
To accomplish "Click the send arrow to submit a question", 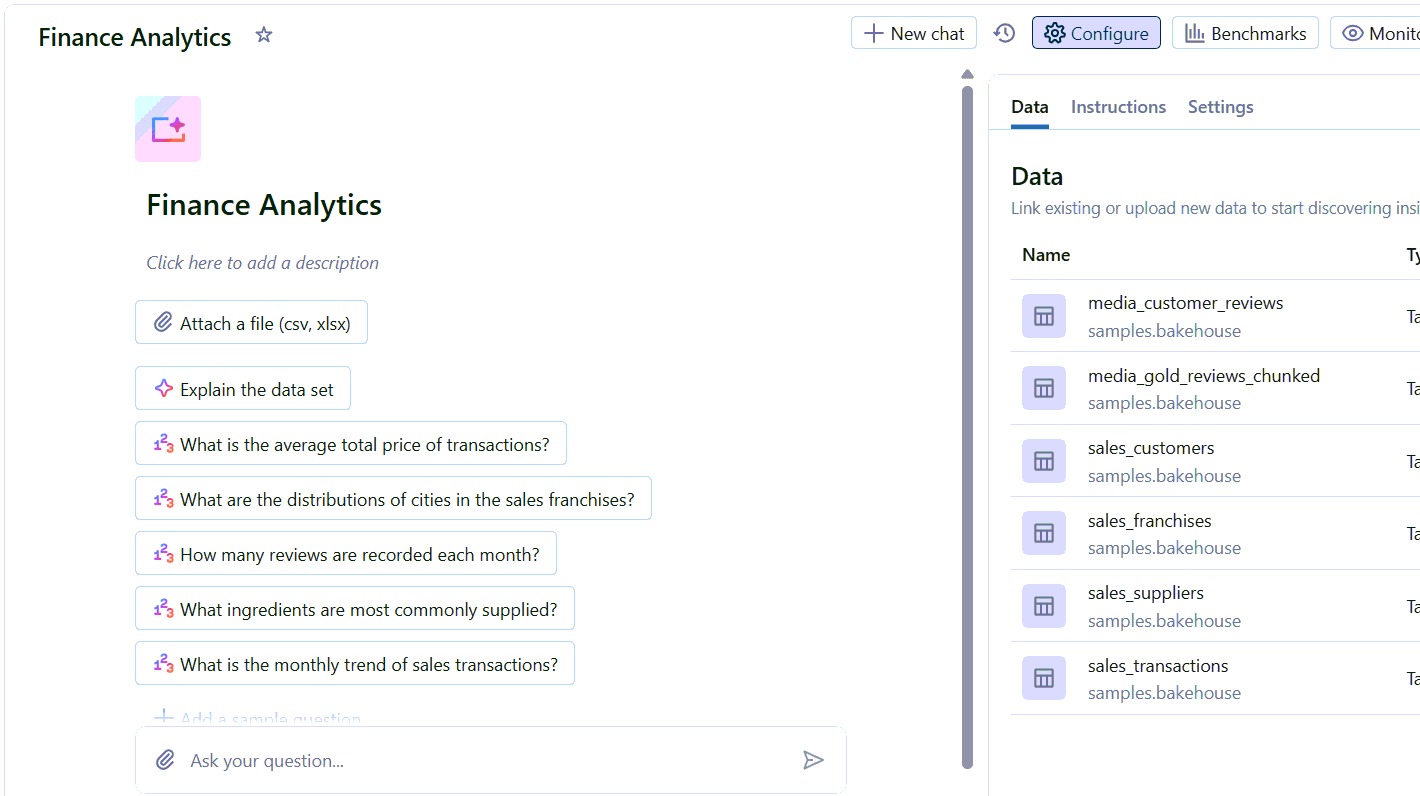I will tap(813, 759).
